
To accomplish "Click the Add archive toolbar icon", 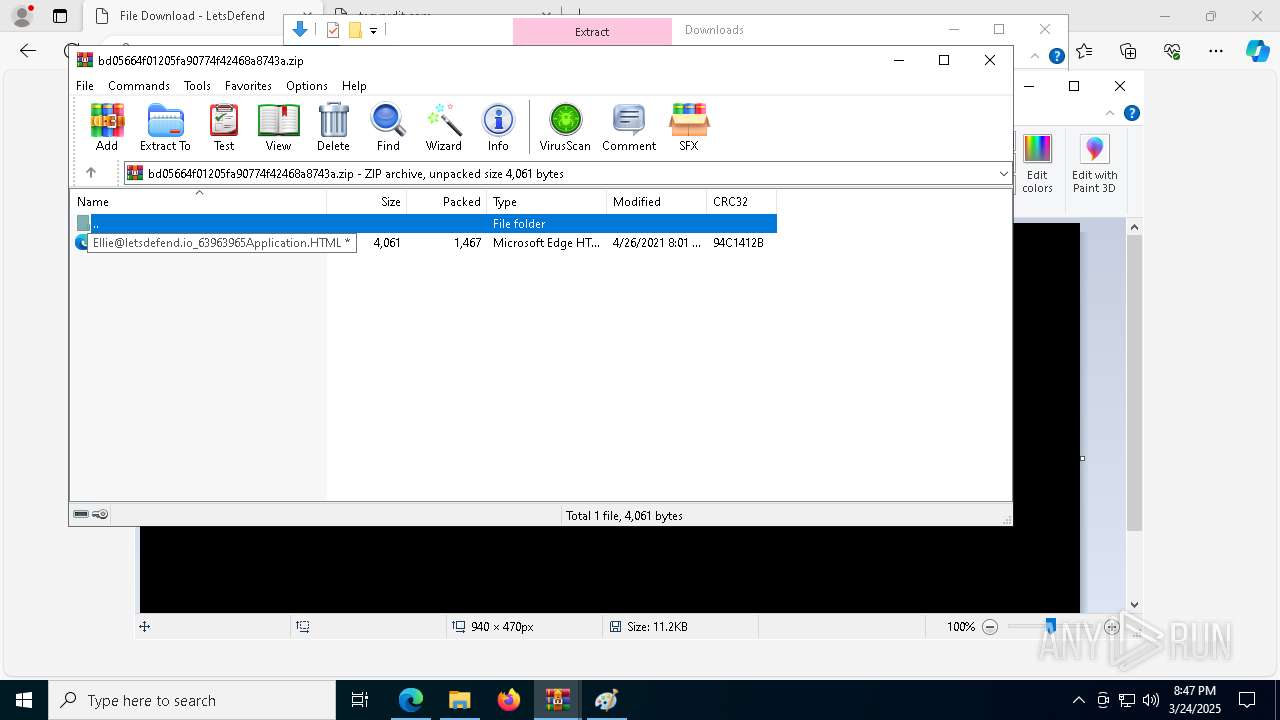I will [107, 127].
